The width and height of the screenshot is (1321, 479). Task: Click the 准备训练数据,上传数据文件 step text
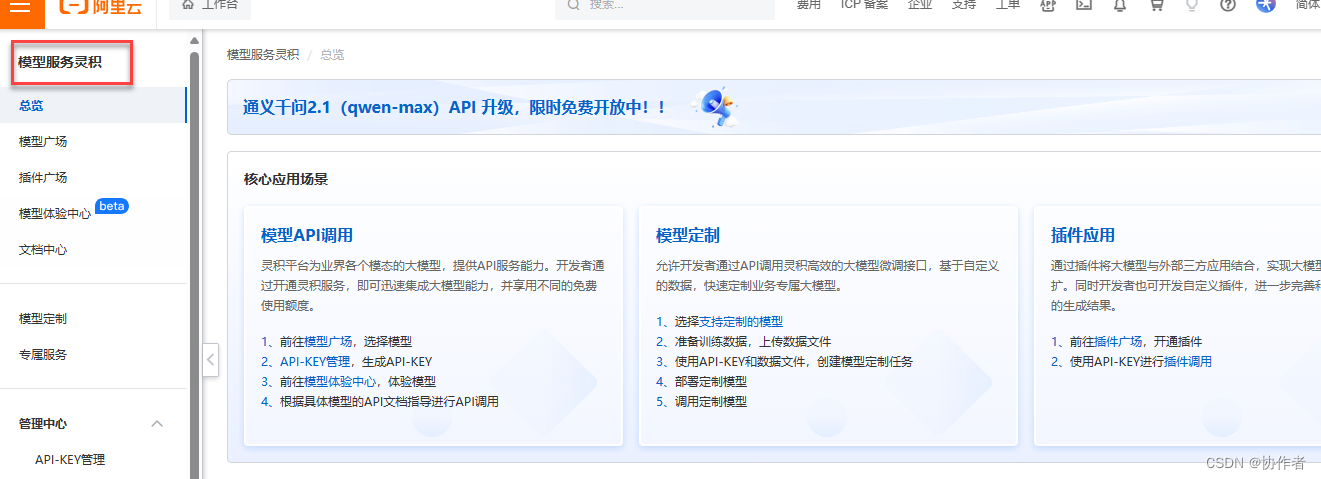point(753,342)
